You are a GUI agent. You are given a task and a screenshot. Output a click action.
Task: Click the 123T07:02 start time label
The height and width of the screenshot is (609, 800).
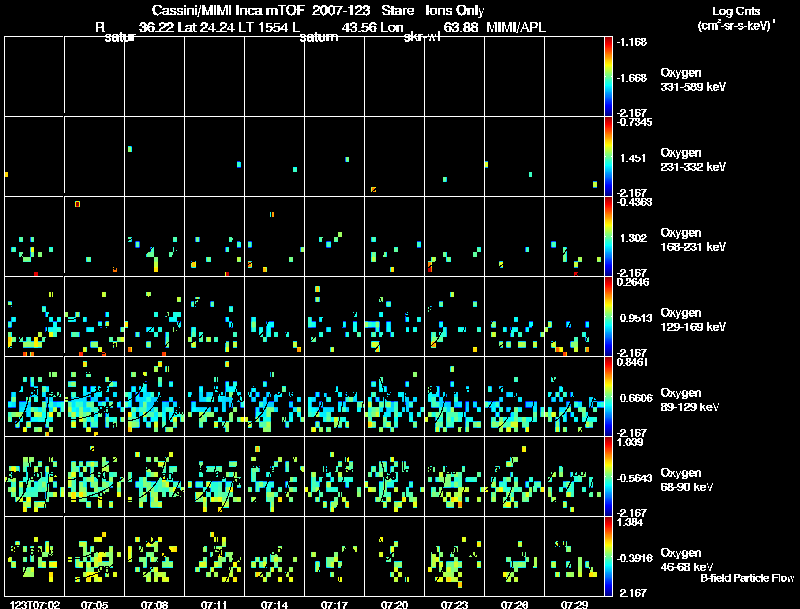click(x=33, y=604)
